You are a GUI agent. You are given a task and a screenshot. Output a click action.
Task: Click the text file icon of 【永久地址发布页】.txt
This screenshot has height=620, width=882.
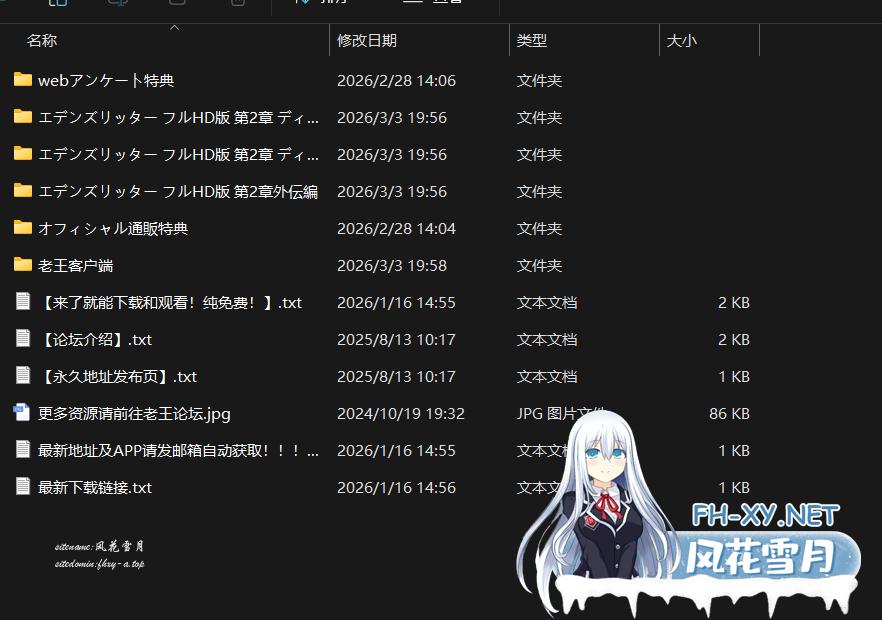21,376
